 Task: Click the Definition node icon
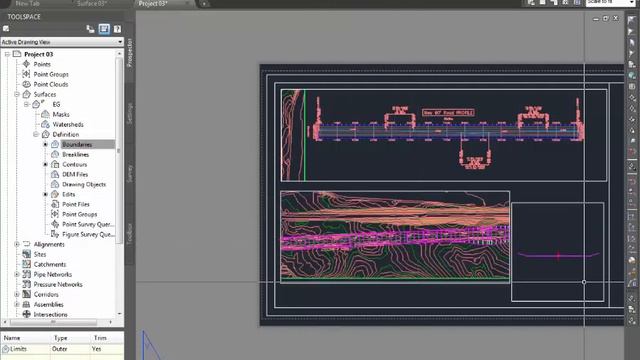46,134
